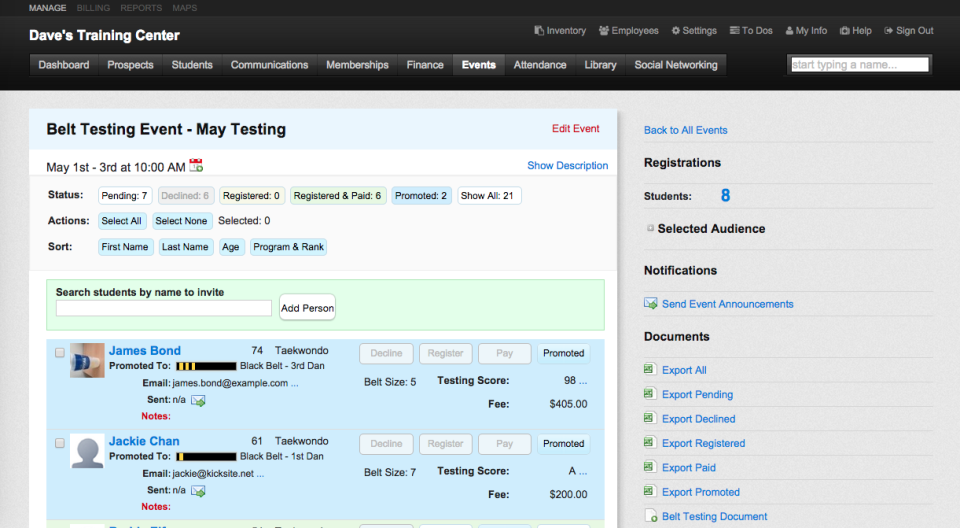Screen dimensions: 960x528
Task: Click the spreadsheet icon beside Export Declined
Action: coord(649,418)
